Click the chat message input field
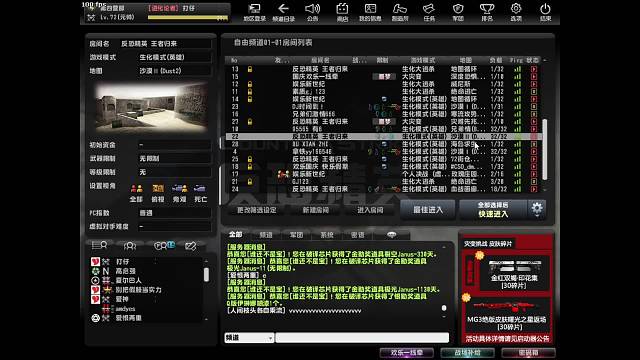Screen dimensions: 640x360 click(x=362, y=338)
